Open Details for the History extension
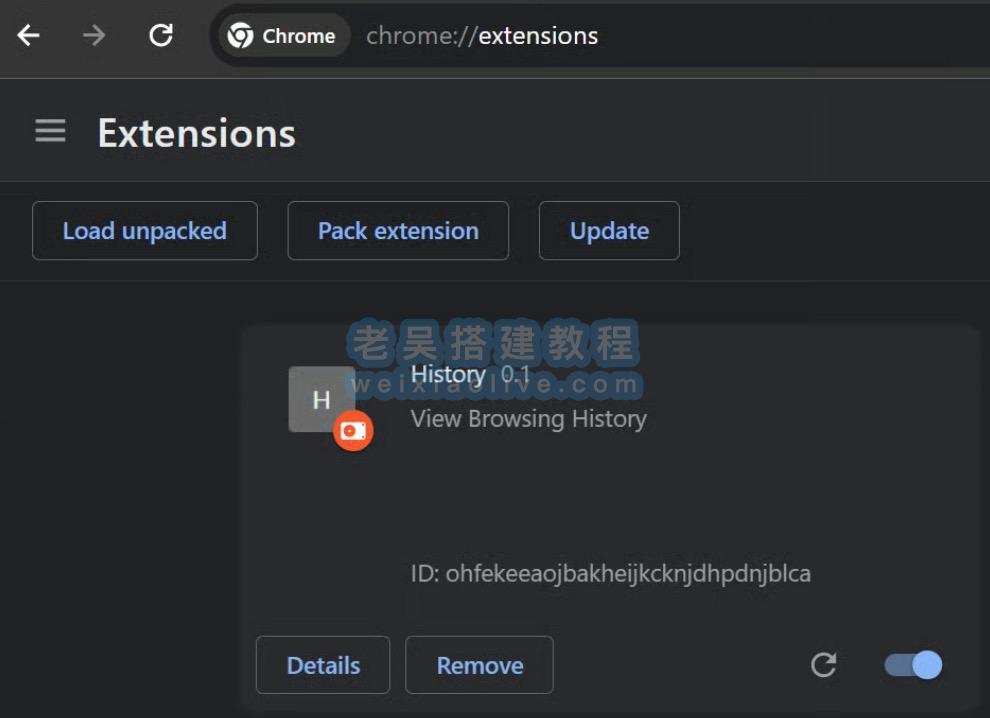 click(323, 665)
